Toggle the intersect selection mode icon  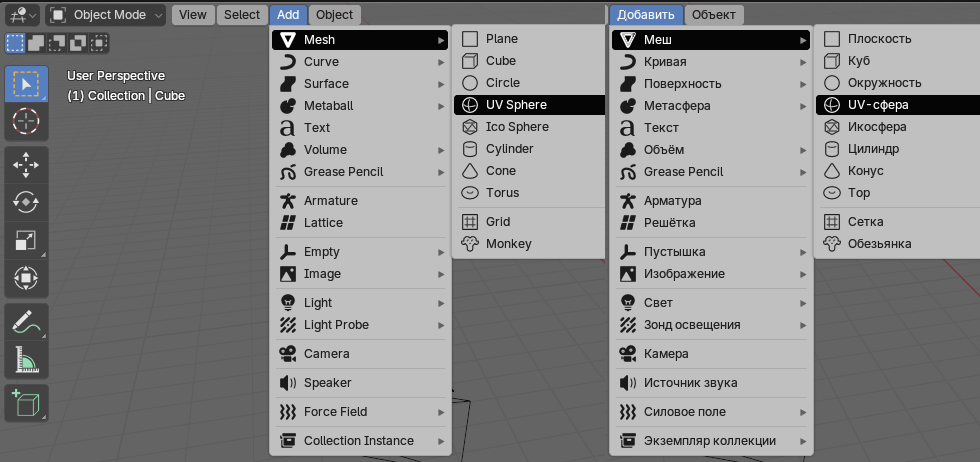tap(99, 43)
